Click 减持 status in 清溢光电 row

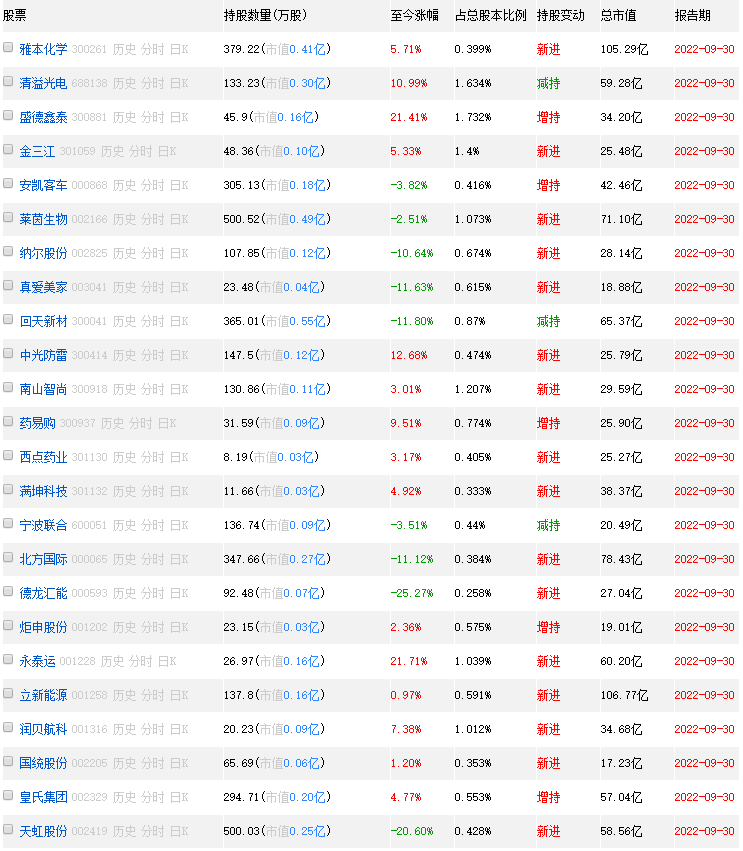(x=548, y=83)
